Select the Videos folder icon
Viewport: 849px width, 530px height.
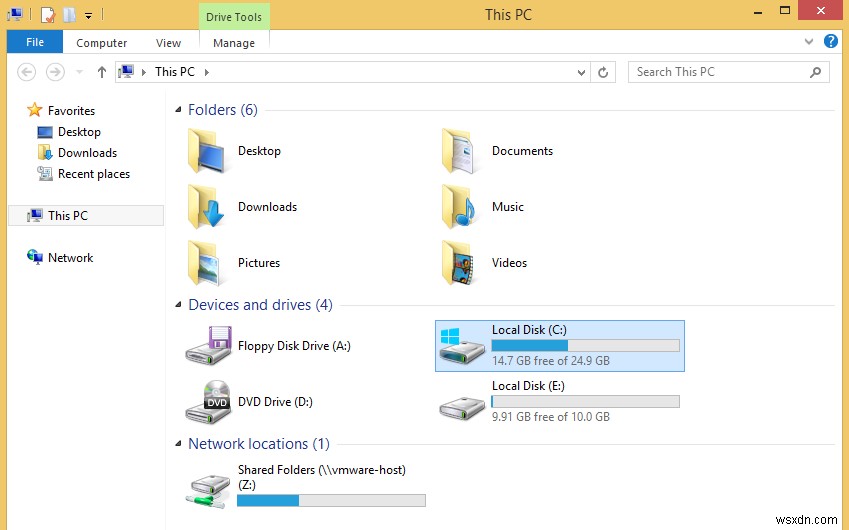coord(459,263)
